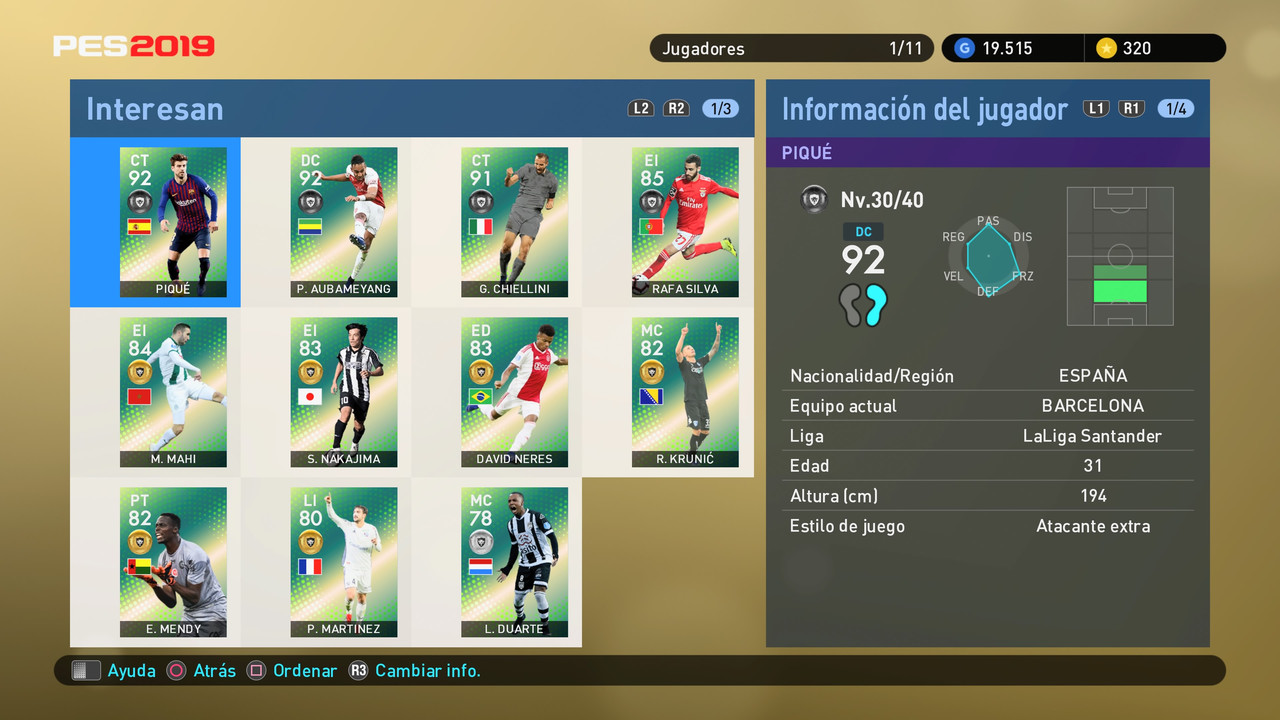This screenshot has height=720, width=1280.
Task: Select the P. Aubameyang player card
Action: [x=343, y=222]
